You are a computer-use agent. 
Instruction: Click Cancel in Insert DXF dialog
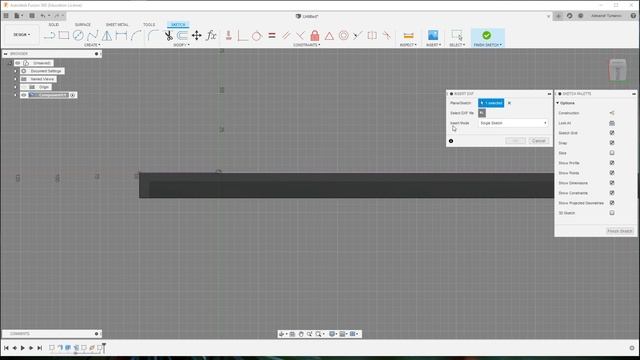click(x=539, y=141)
